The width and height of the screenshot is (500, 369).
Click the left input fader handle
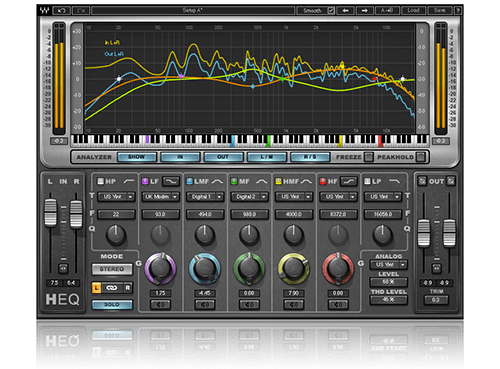(x=51, y=213)
